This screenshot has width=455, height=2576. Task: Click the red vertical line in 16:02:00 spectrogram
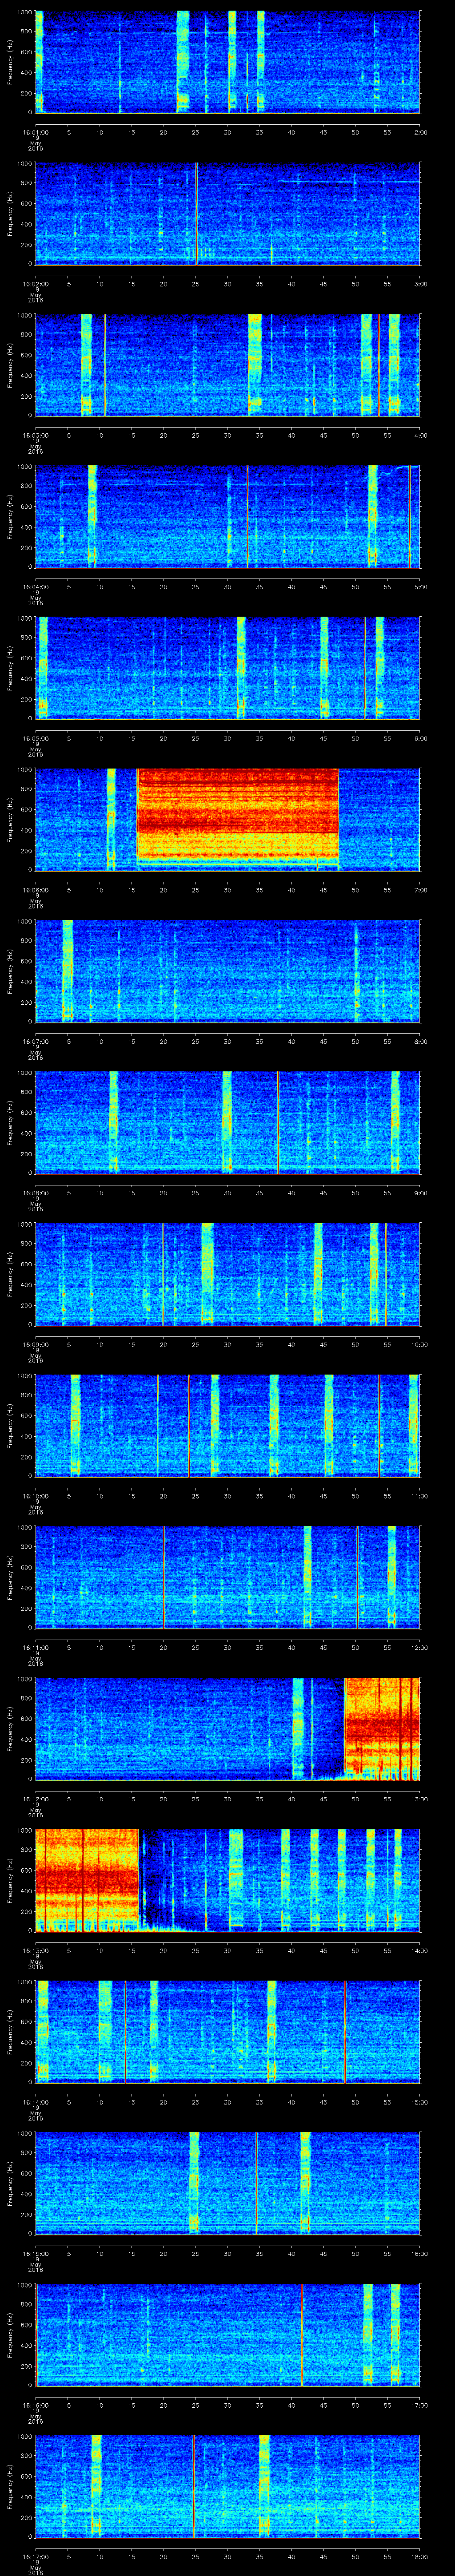pos(196,213)
